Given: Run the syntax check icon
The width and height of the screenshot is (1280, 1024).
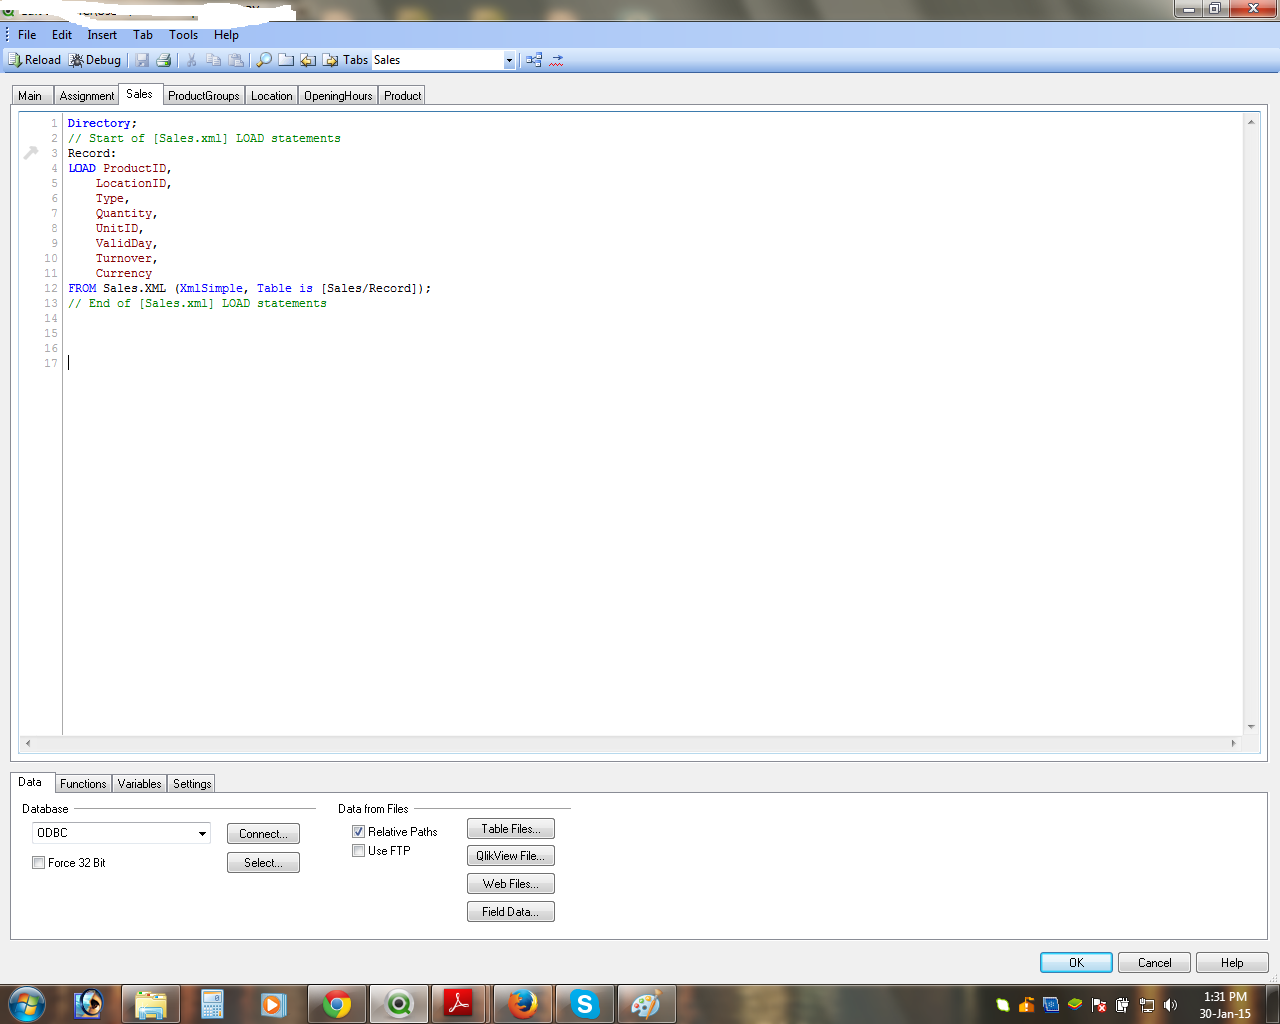Looking at the screenshot, I should 557,60.
